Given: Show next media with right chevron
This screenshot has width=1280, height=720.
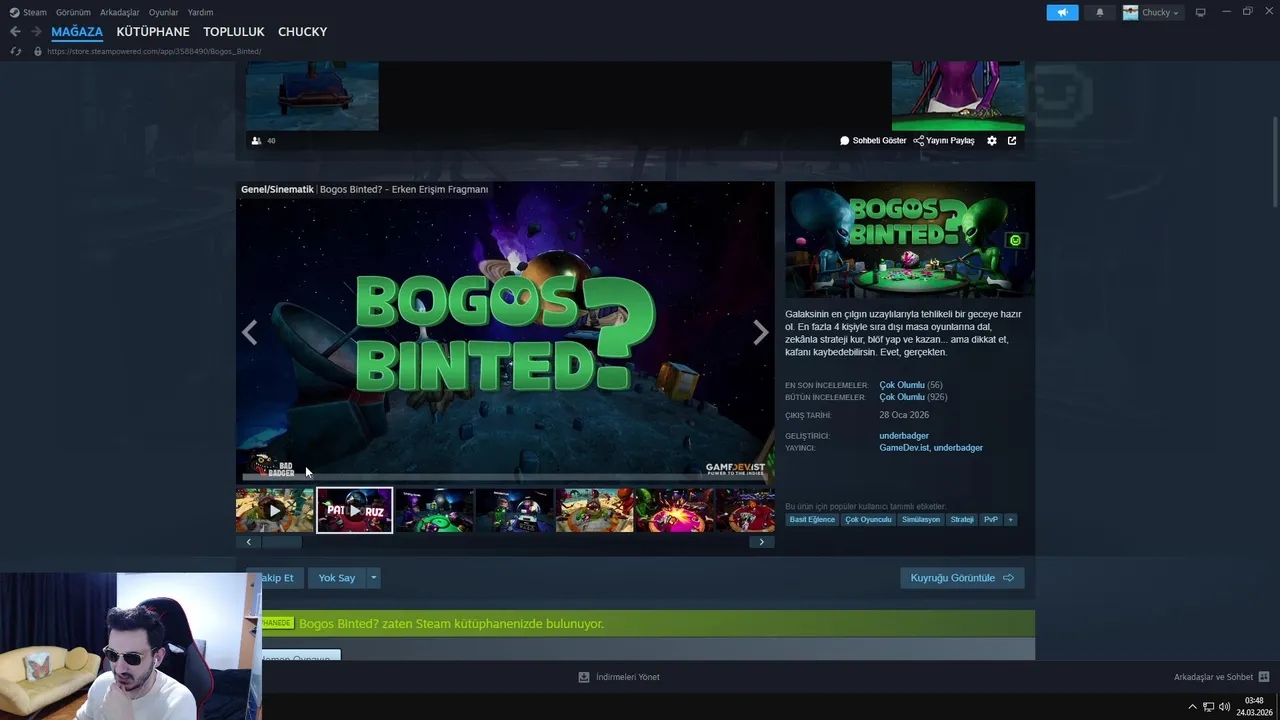Looking at the screenshot, I should tap(761, 333).
